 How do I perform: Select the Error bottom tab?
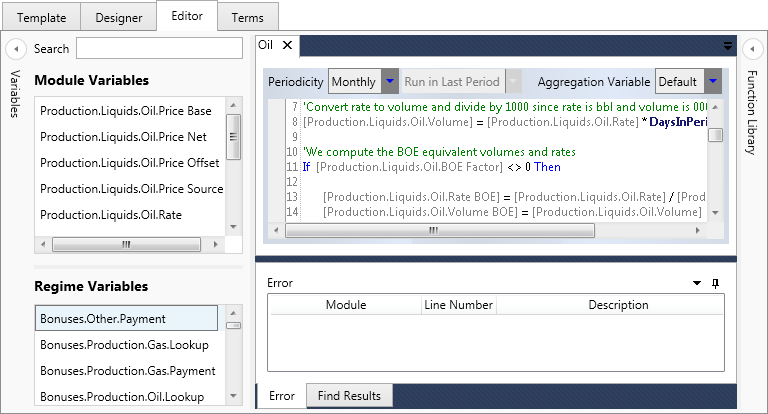282,396
